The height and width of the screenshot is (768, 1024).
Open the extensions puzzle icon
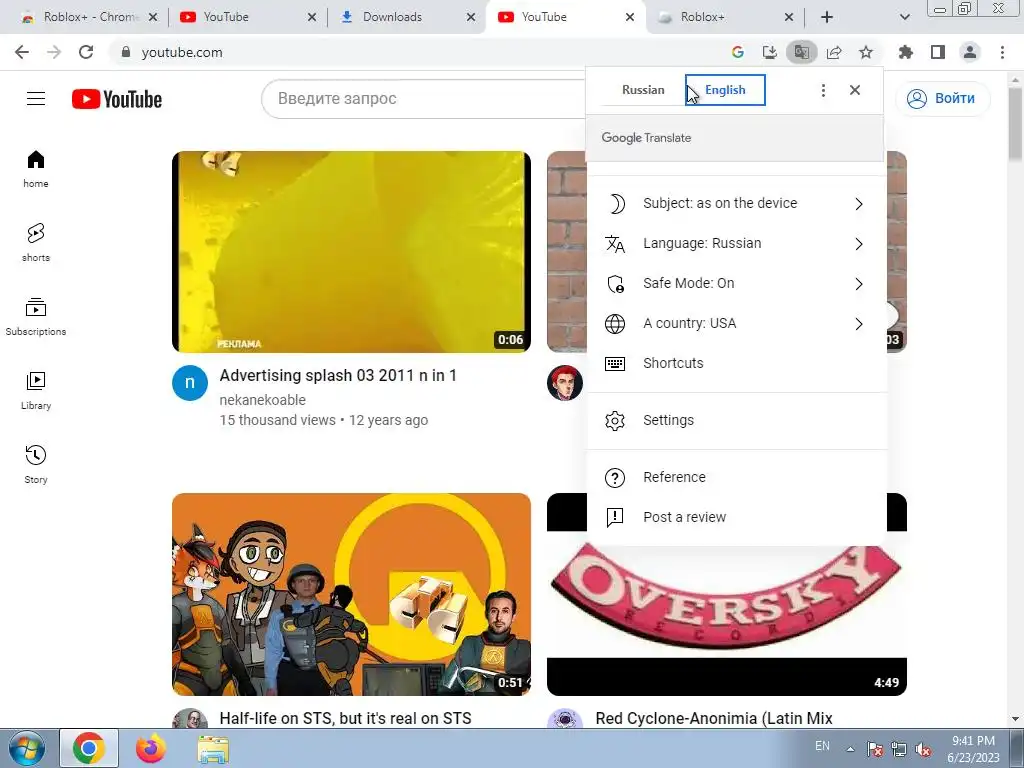(x=906, y=52)
